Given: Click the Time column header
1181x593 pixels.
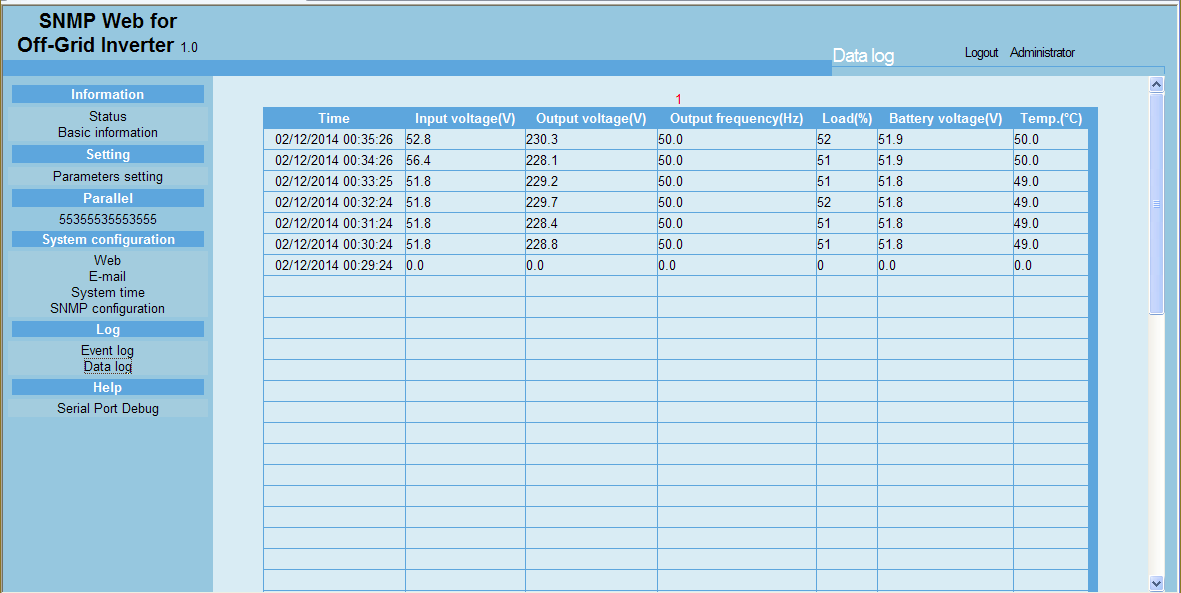Looking at the screenshot, I should [334, 118].
